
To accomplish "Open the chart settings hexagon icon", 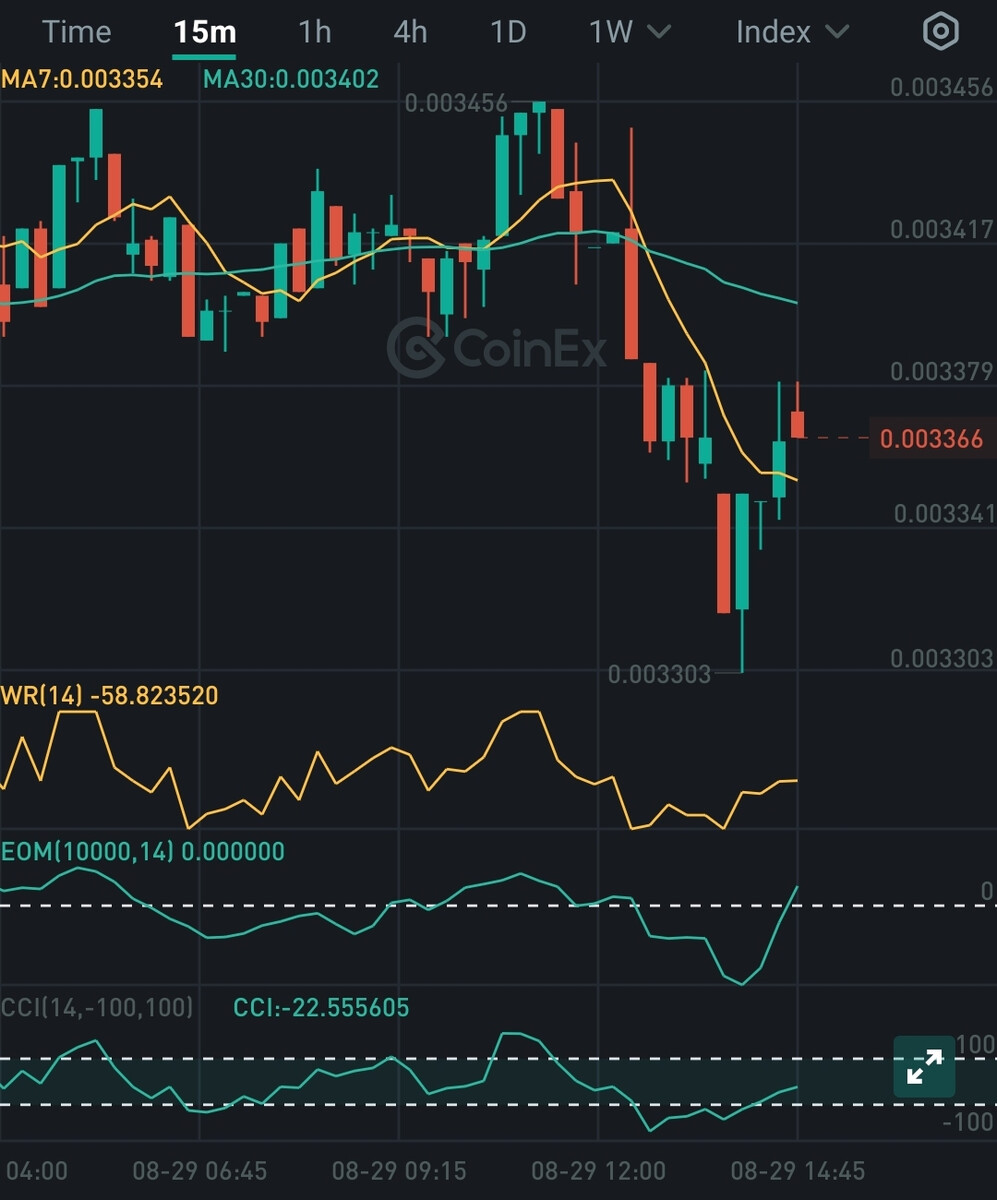I will 940,32.
